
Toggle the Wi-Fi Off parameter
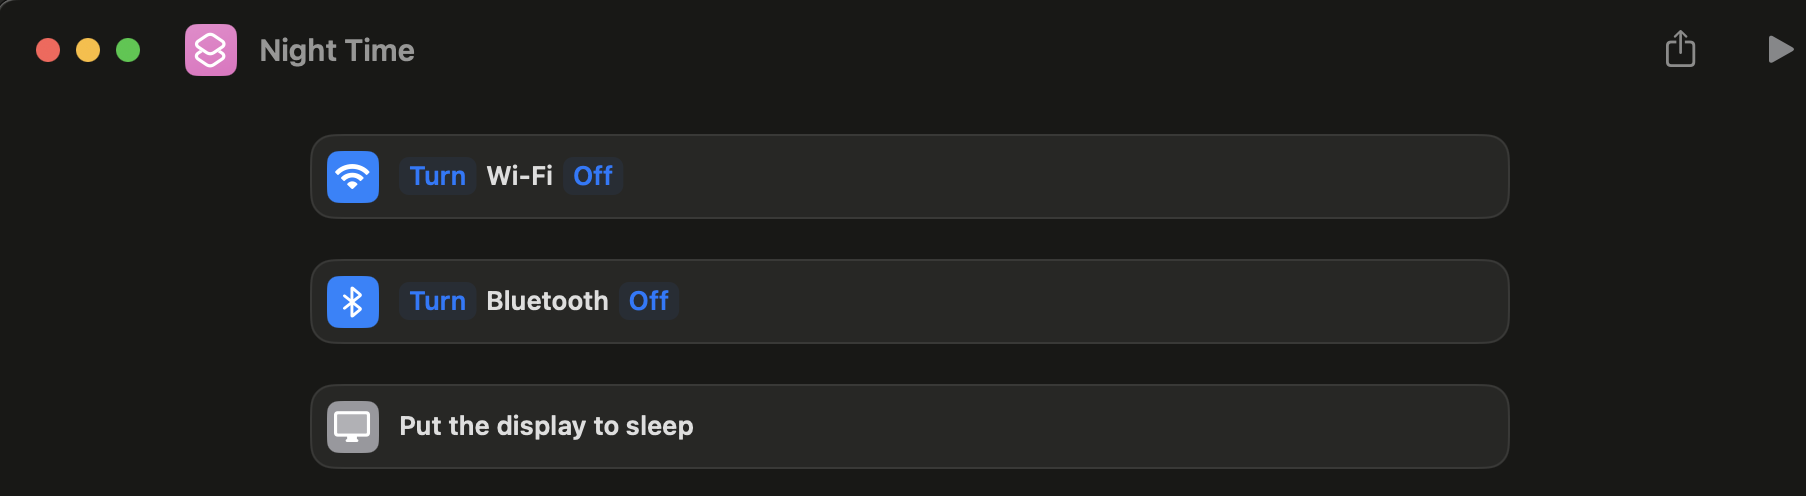(x=593, y=176)
